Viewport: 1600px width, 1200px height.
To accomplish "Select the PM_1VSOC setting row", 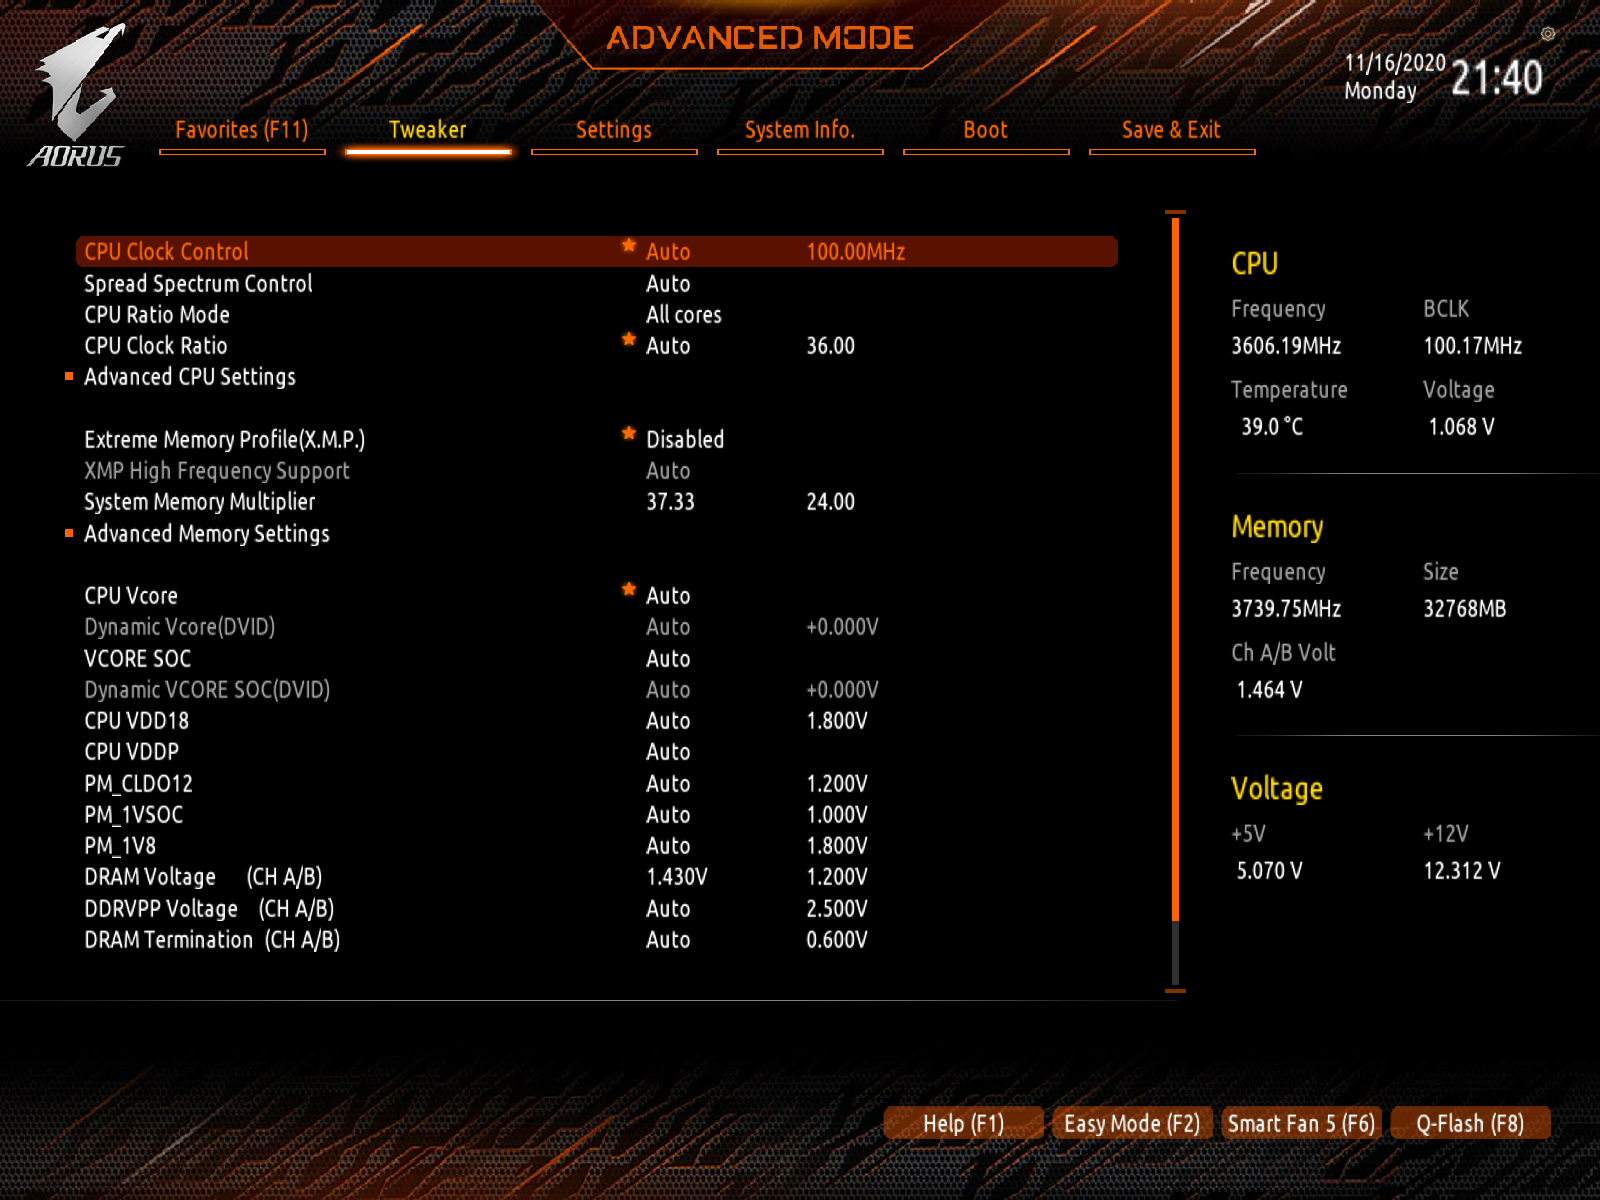I will pos(596,815).
